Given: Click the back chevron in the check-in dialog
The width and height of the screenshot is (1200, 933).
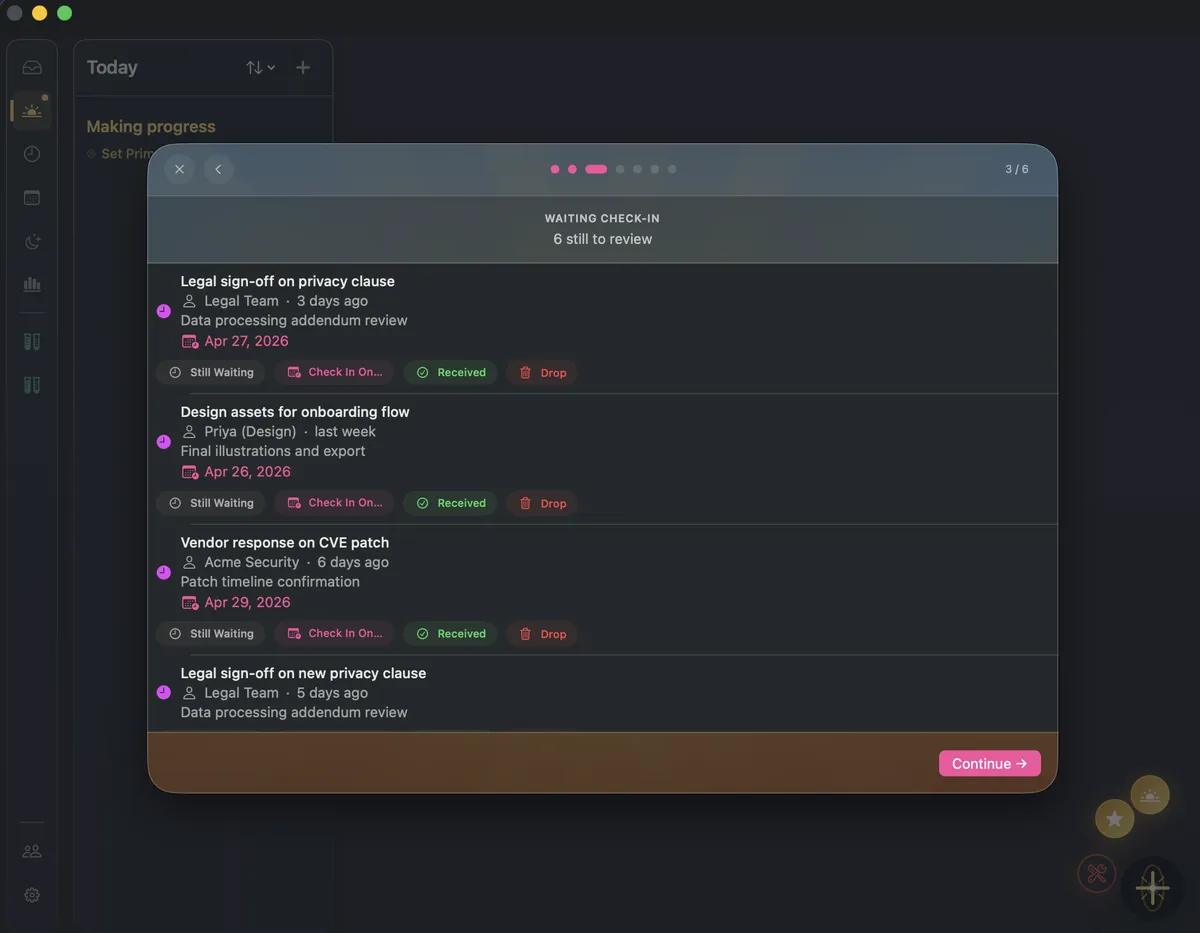Looking at the screenshot, I should coord(218,169).
